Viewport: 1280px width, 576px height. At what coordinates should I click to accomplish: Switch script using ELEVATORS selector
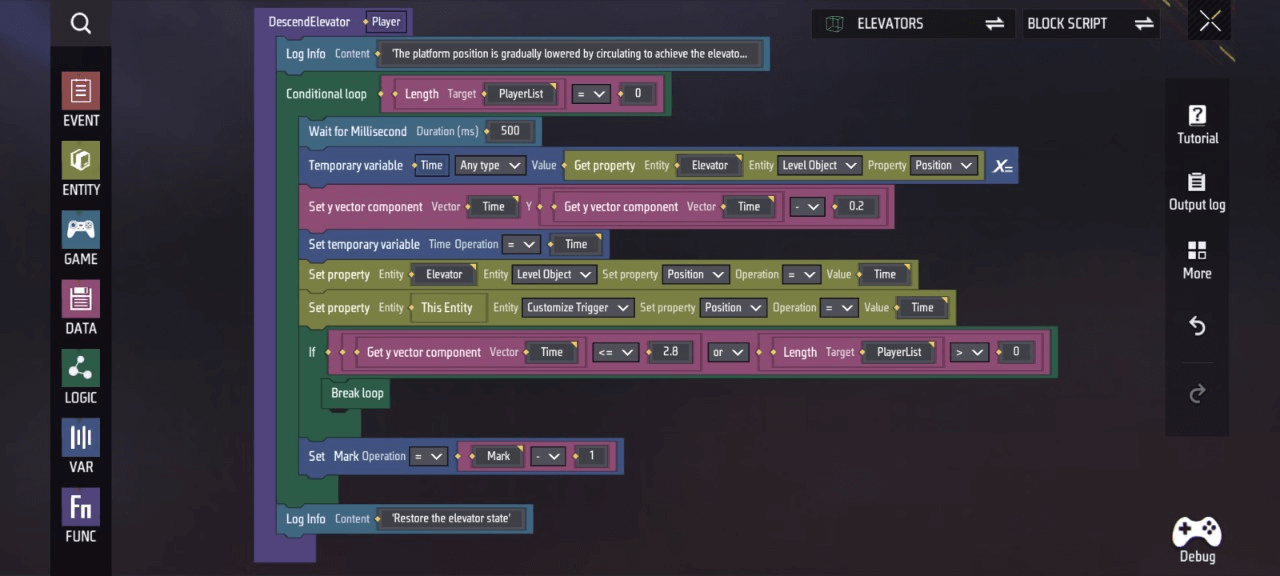click(913, 24)
